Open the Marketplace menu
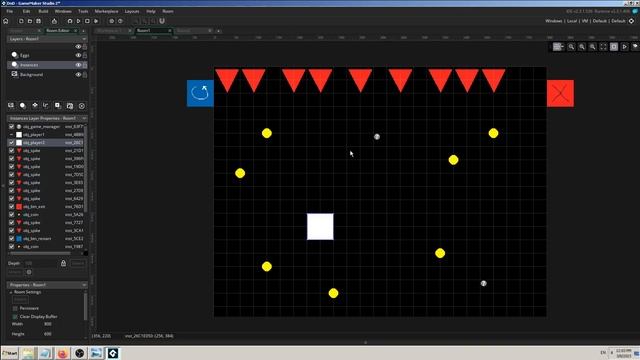640x360 pixels. (106, 11)
